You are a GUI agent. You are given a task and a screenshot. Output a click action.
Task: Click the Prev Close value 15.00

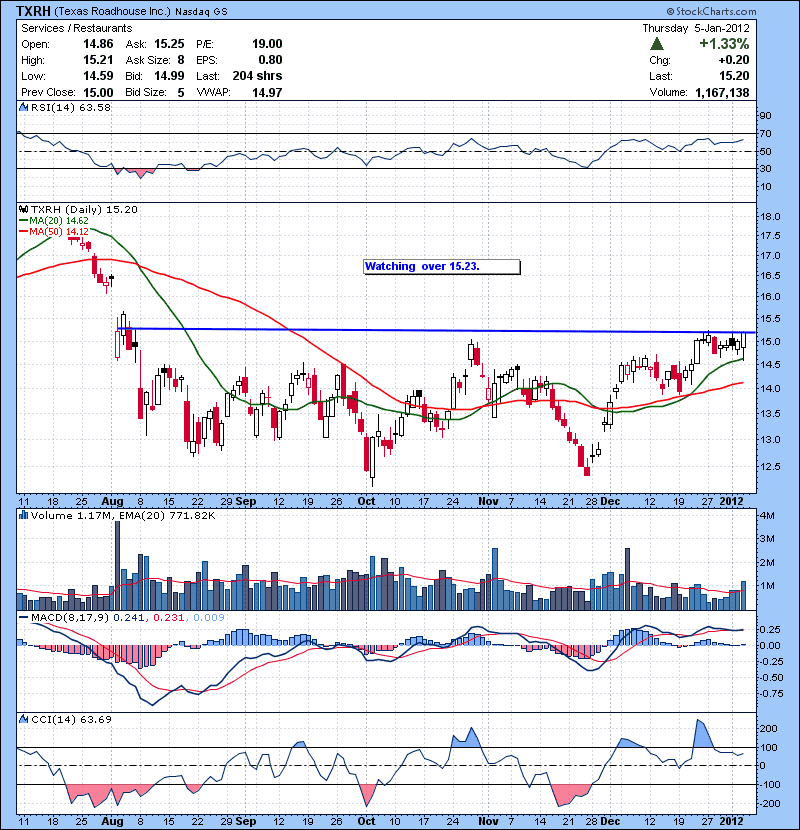coord(98,93)
